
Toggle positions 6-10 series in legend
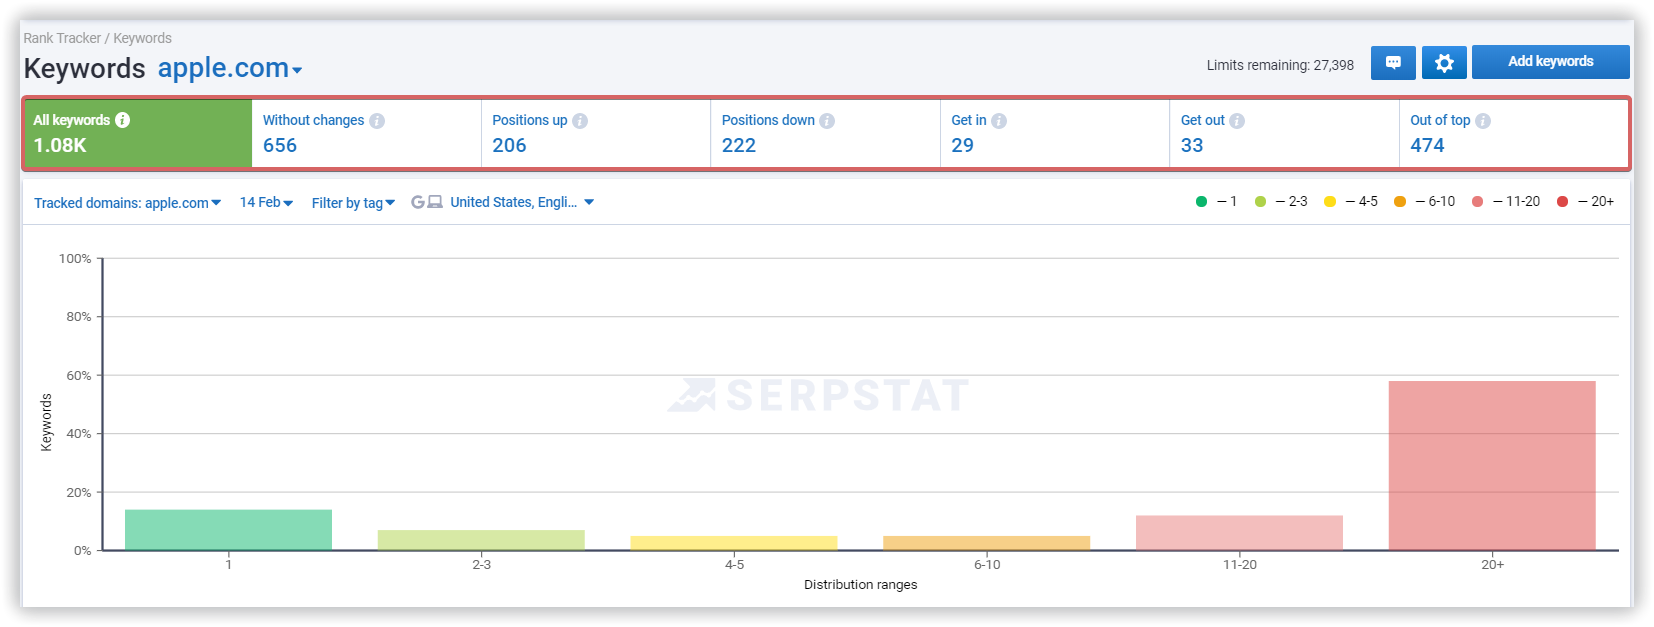coord(1424,201)
